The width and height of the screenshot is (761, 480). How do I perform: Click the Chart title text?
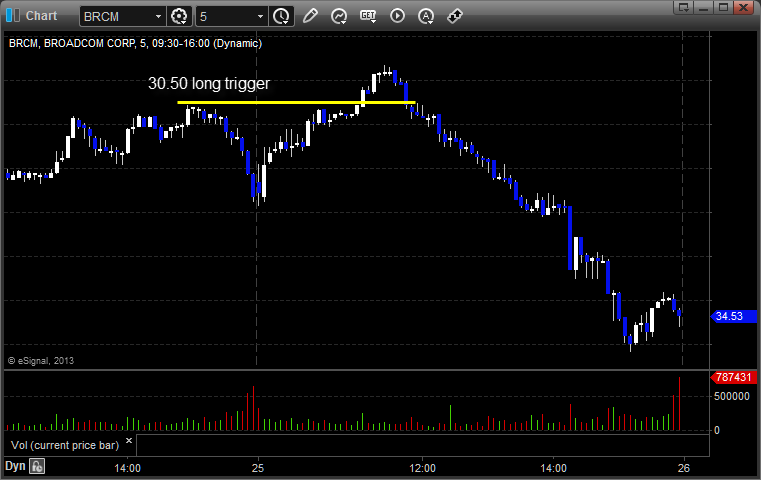pyautogui.click(x=41, y=16)
